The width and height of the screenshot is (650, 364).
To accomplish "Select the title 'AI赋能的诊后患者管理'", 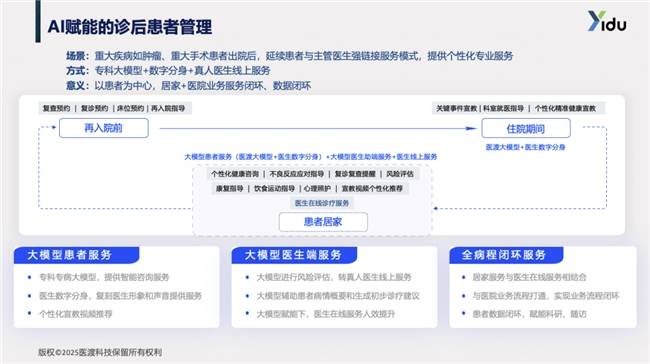I will click(x=130, y=27).
